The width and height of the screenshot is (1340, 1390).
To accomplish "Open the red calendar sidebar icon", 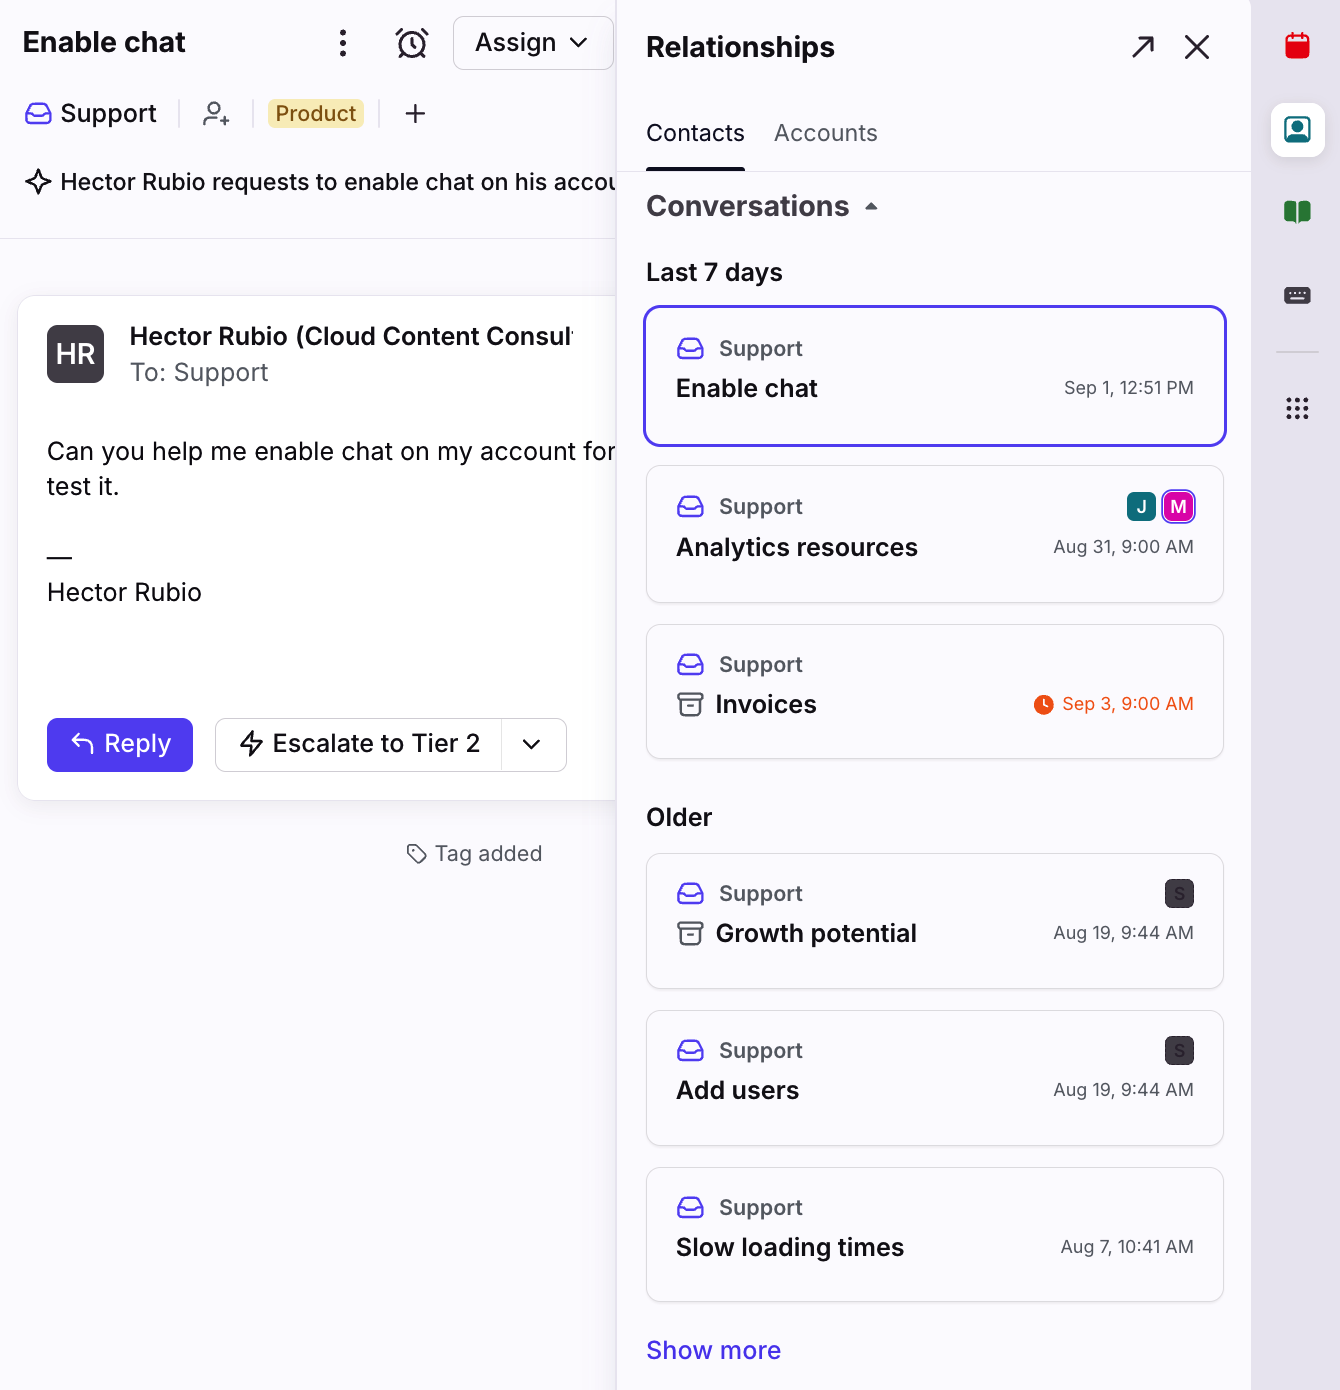I will point(1297,46).
